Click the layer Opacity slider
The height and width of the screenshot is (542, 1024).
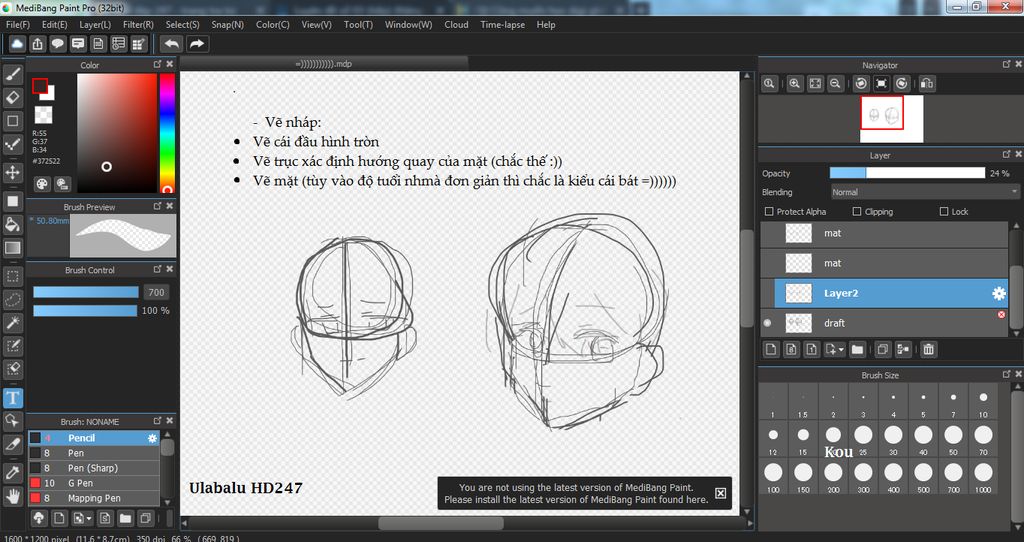(x=907, y=173)
